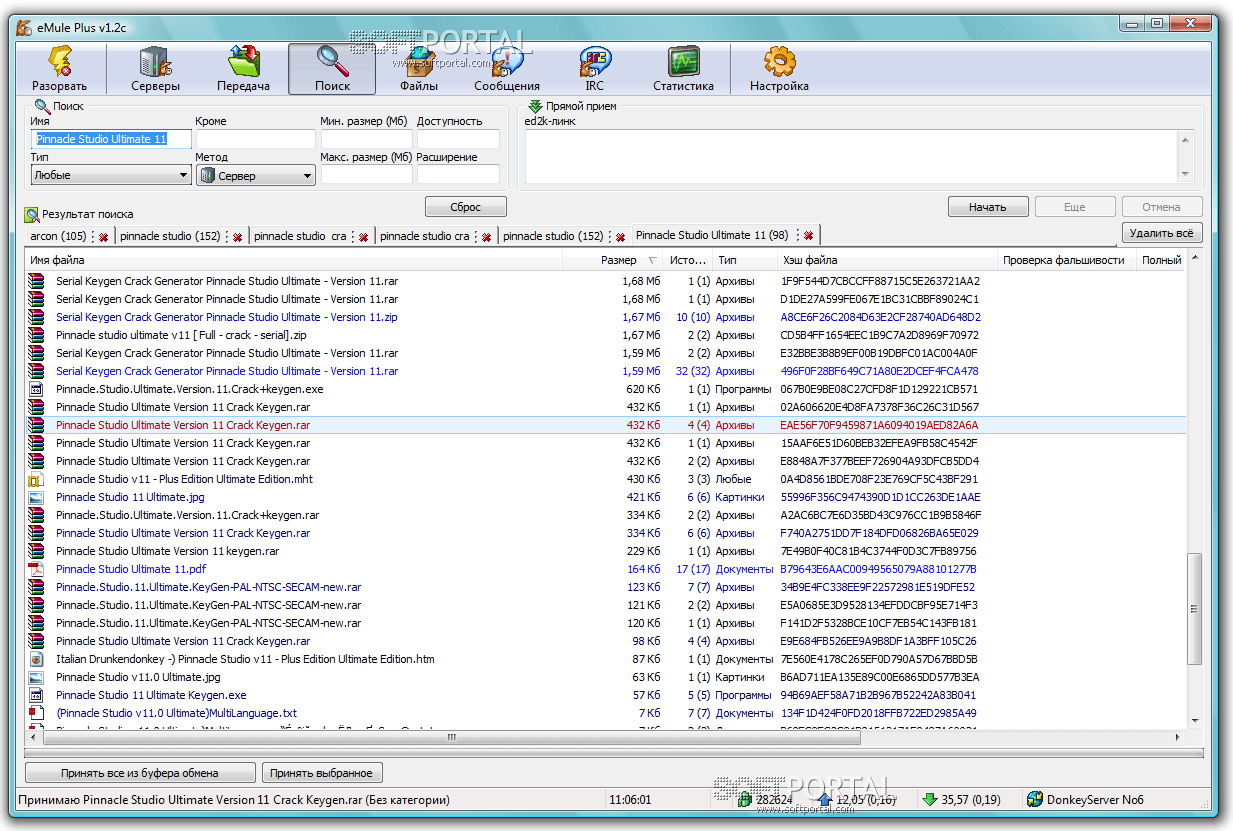Sort by Проверка фальшивости column header
The width and height of the screenshot is (1233, 831).
coord(1068,260)
